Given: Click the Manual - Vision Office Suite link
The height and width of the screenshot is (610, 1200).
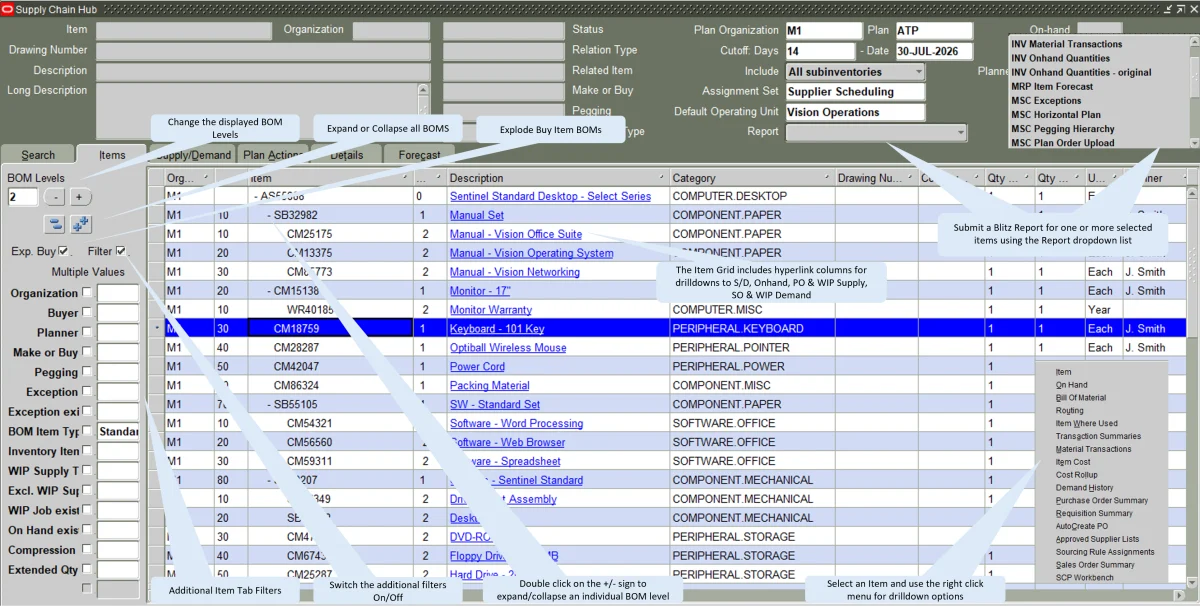Looking at the screenshot, I should [x=516, y=234].
